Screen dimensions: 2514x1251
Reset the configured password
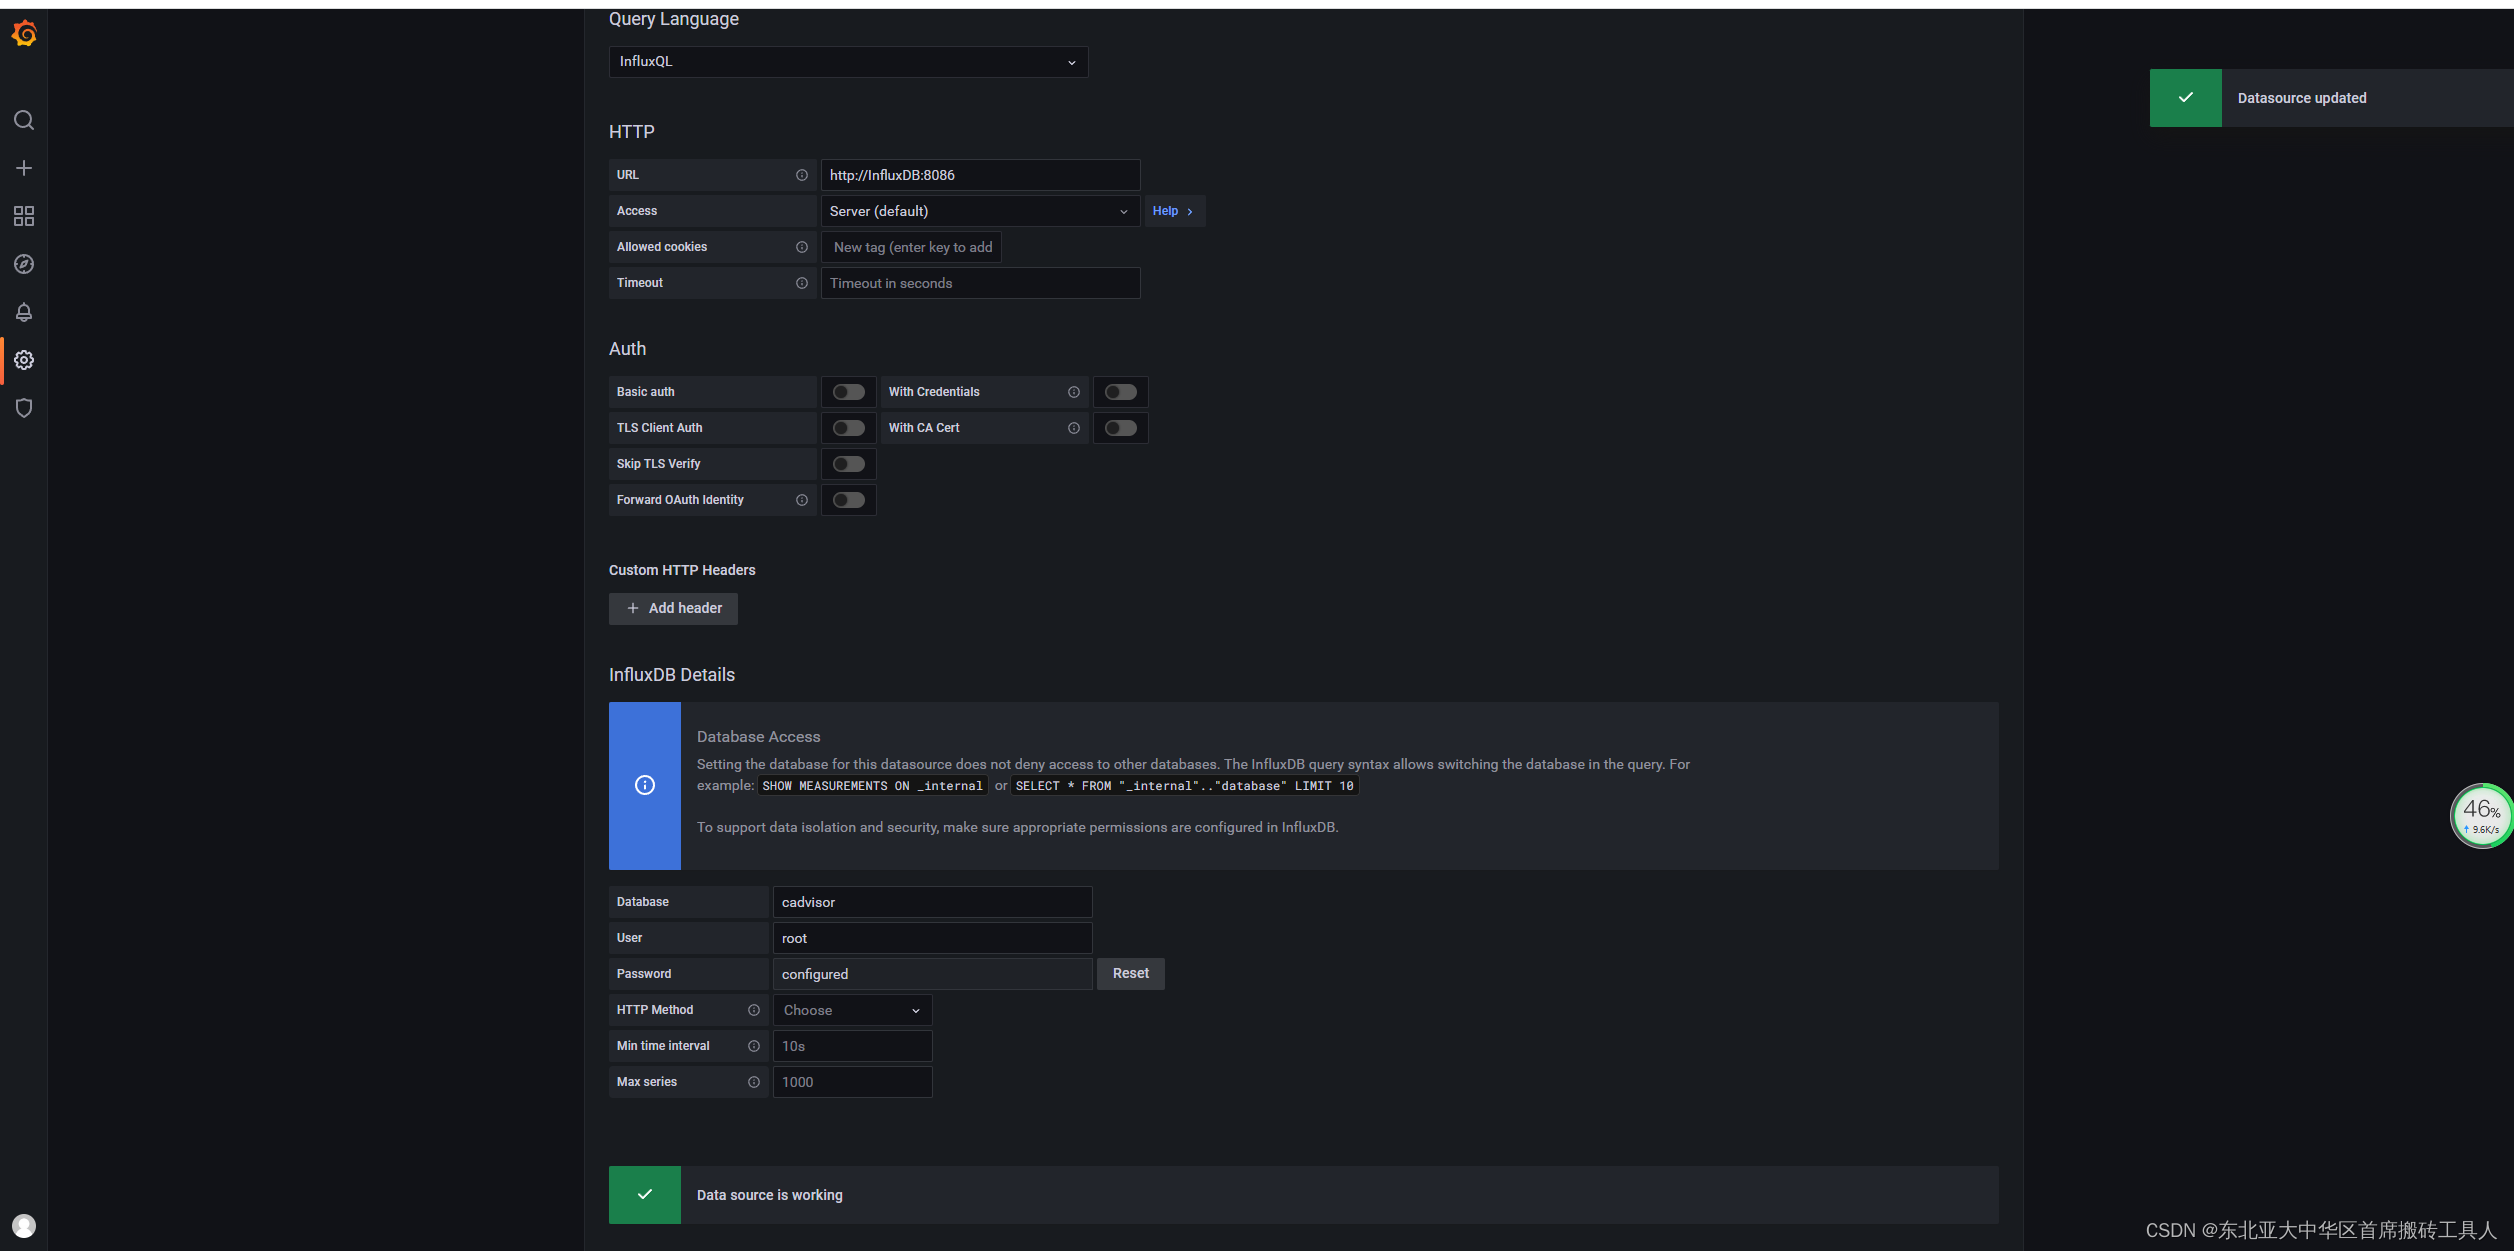click(1131, 974)
